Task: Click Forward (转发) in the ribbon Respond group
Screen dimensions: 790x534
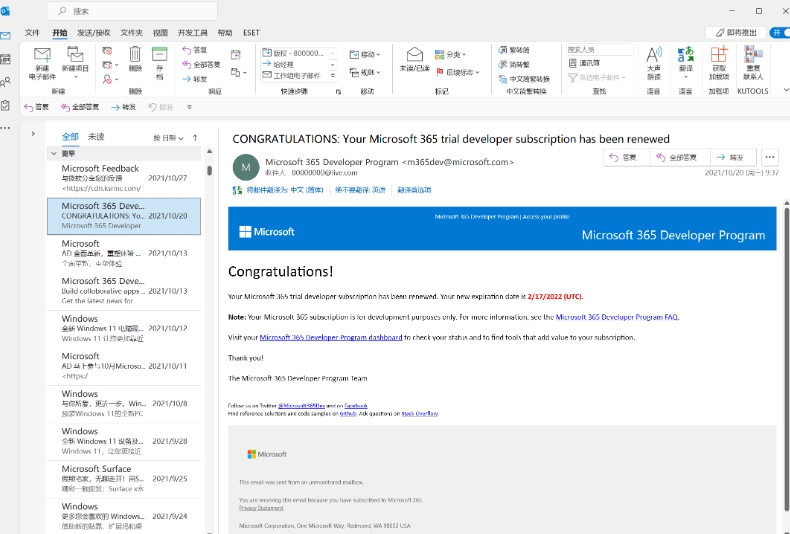Action: (195, 79)
